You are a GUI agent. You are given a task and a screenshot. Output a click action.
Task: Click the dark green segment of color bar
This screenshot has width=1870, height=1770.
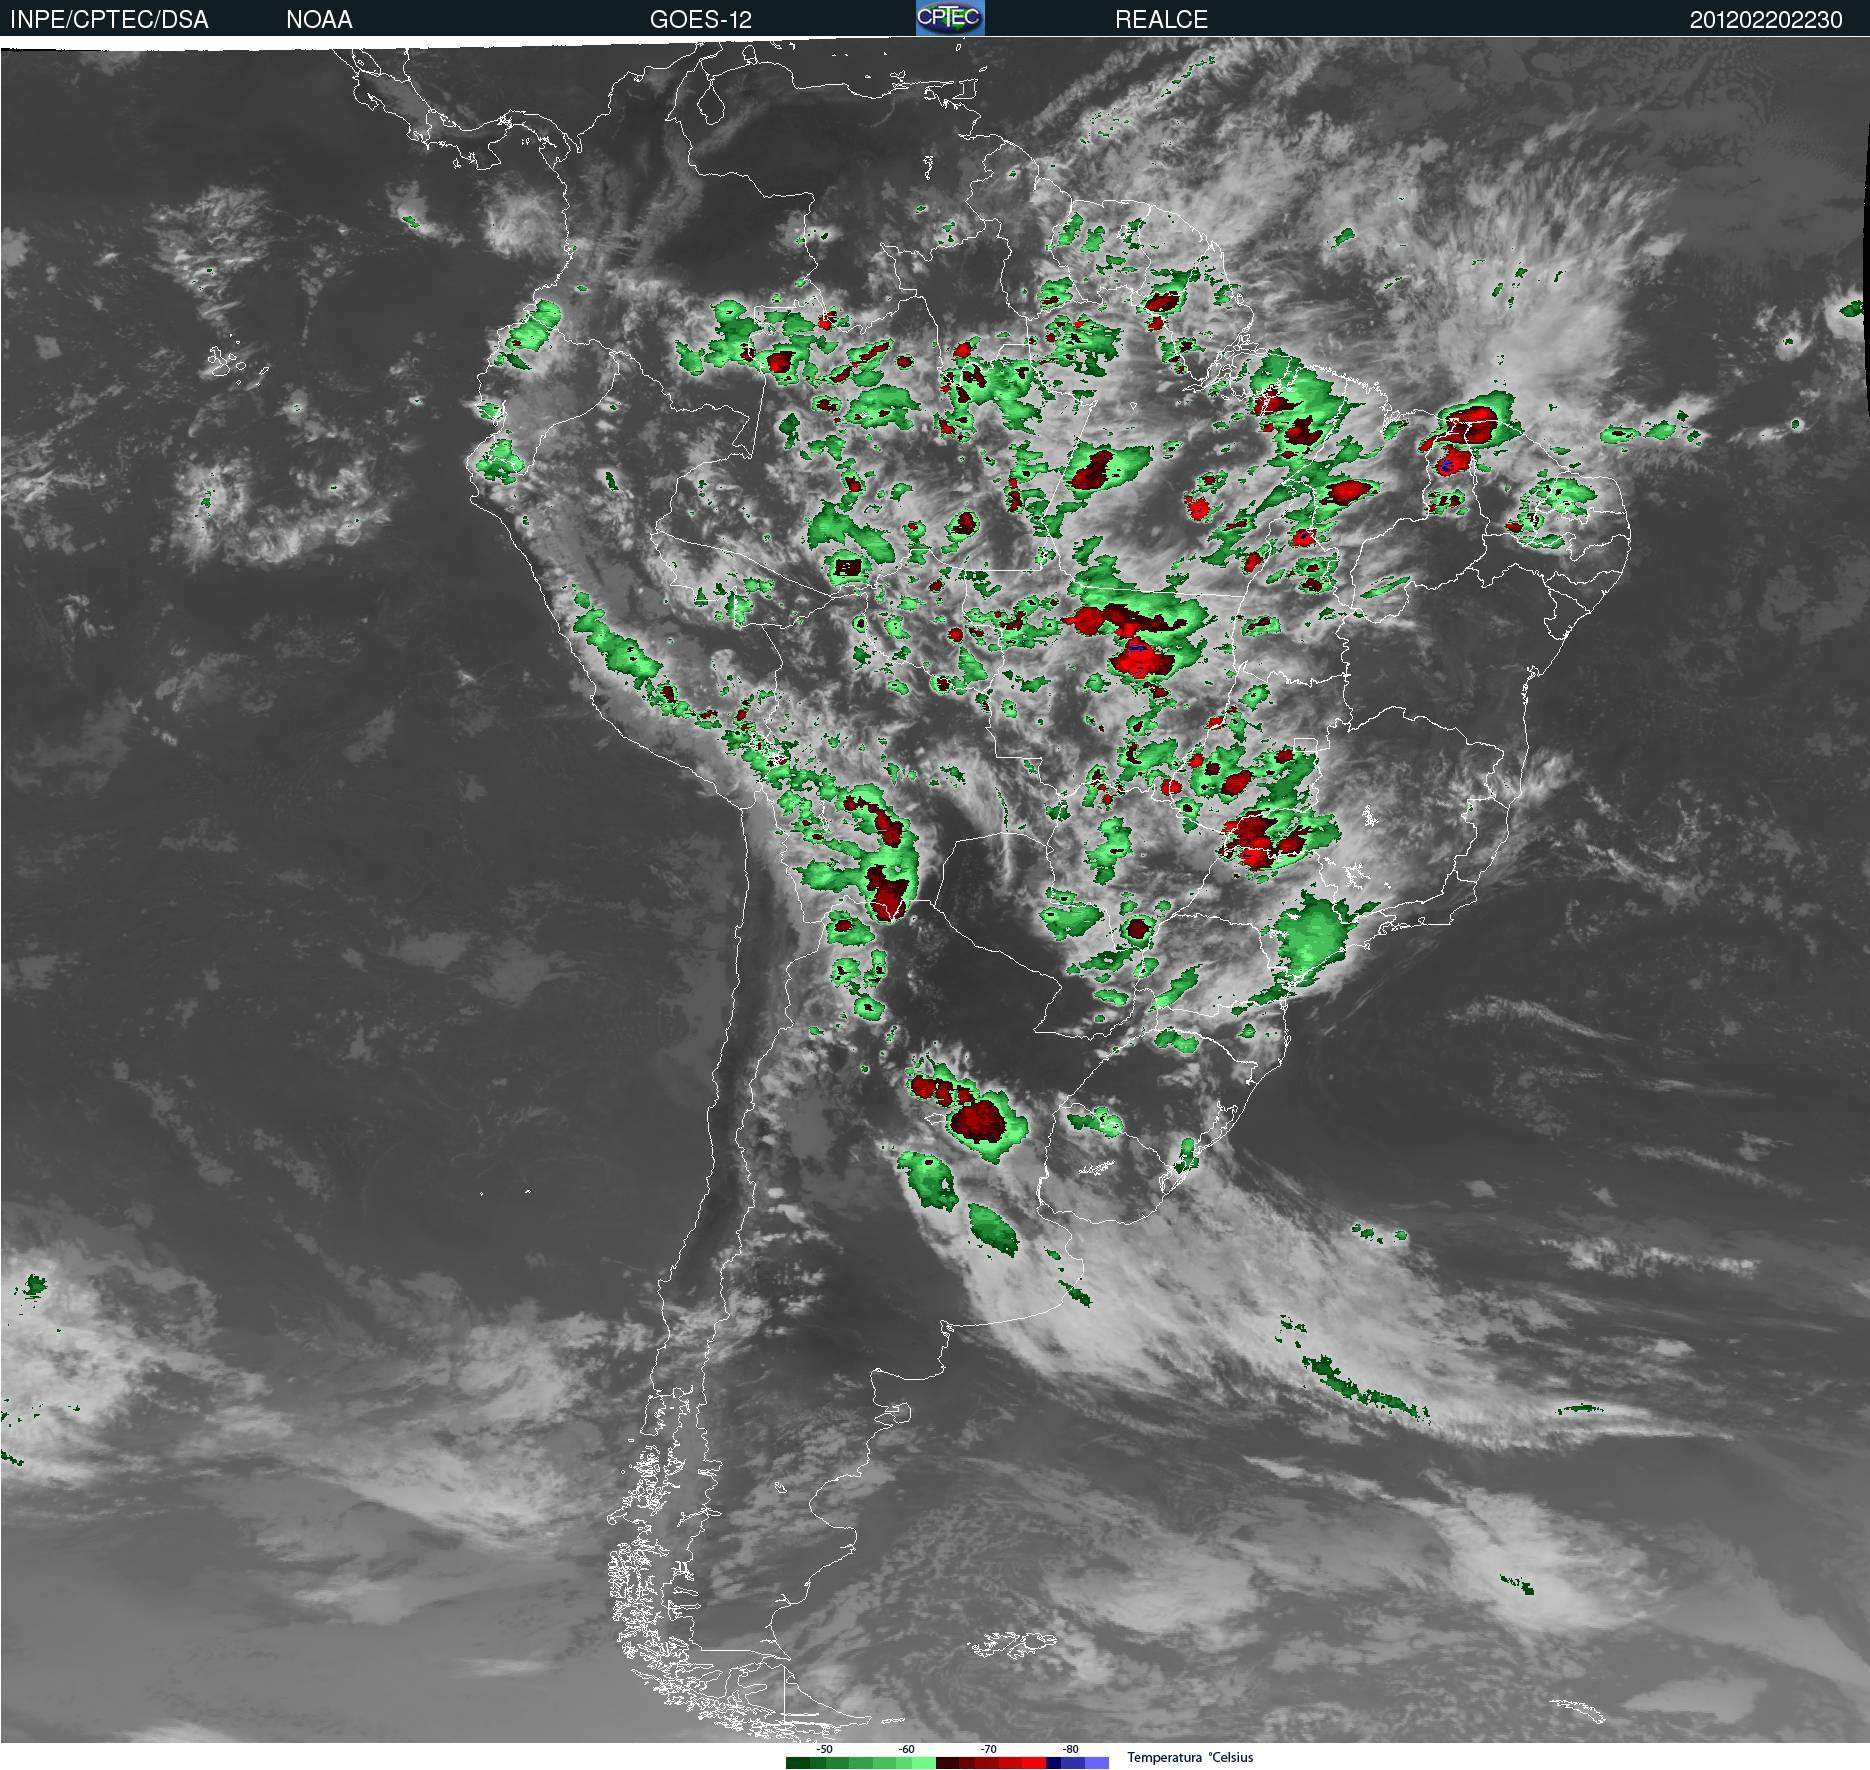click(x=798, y=1763)
